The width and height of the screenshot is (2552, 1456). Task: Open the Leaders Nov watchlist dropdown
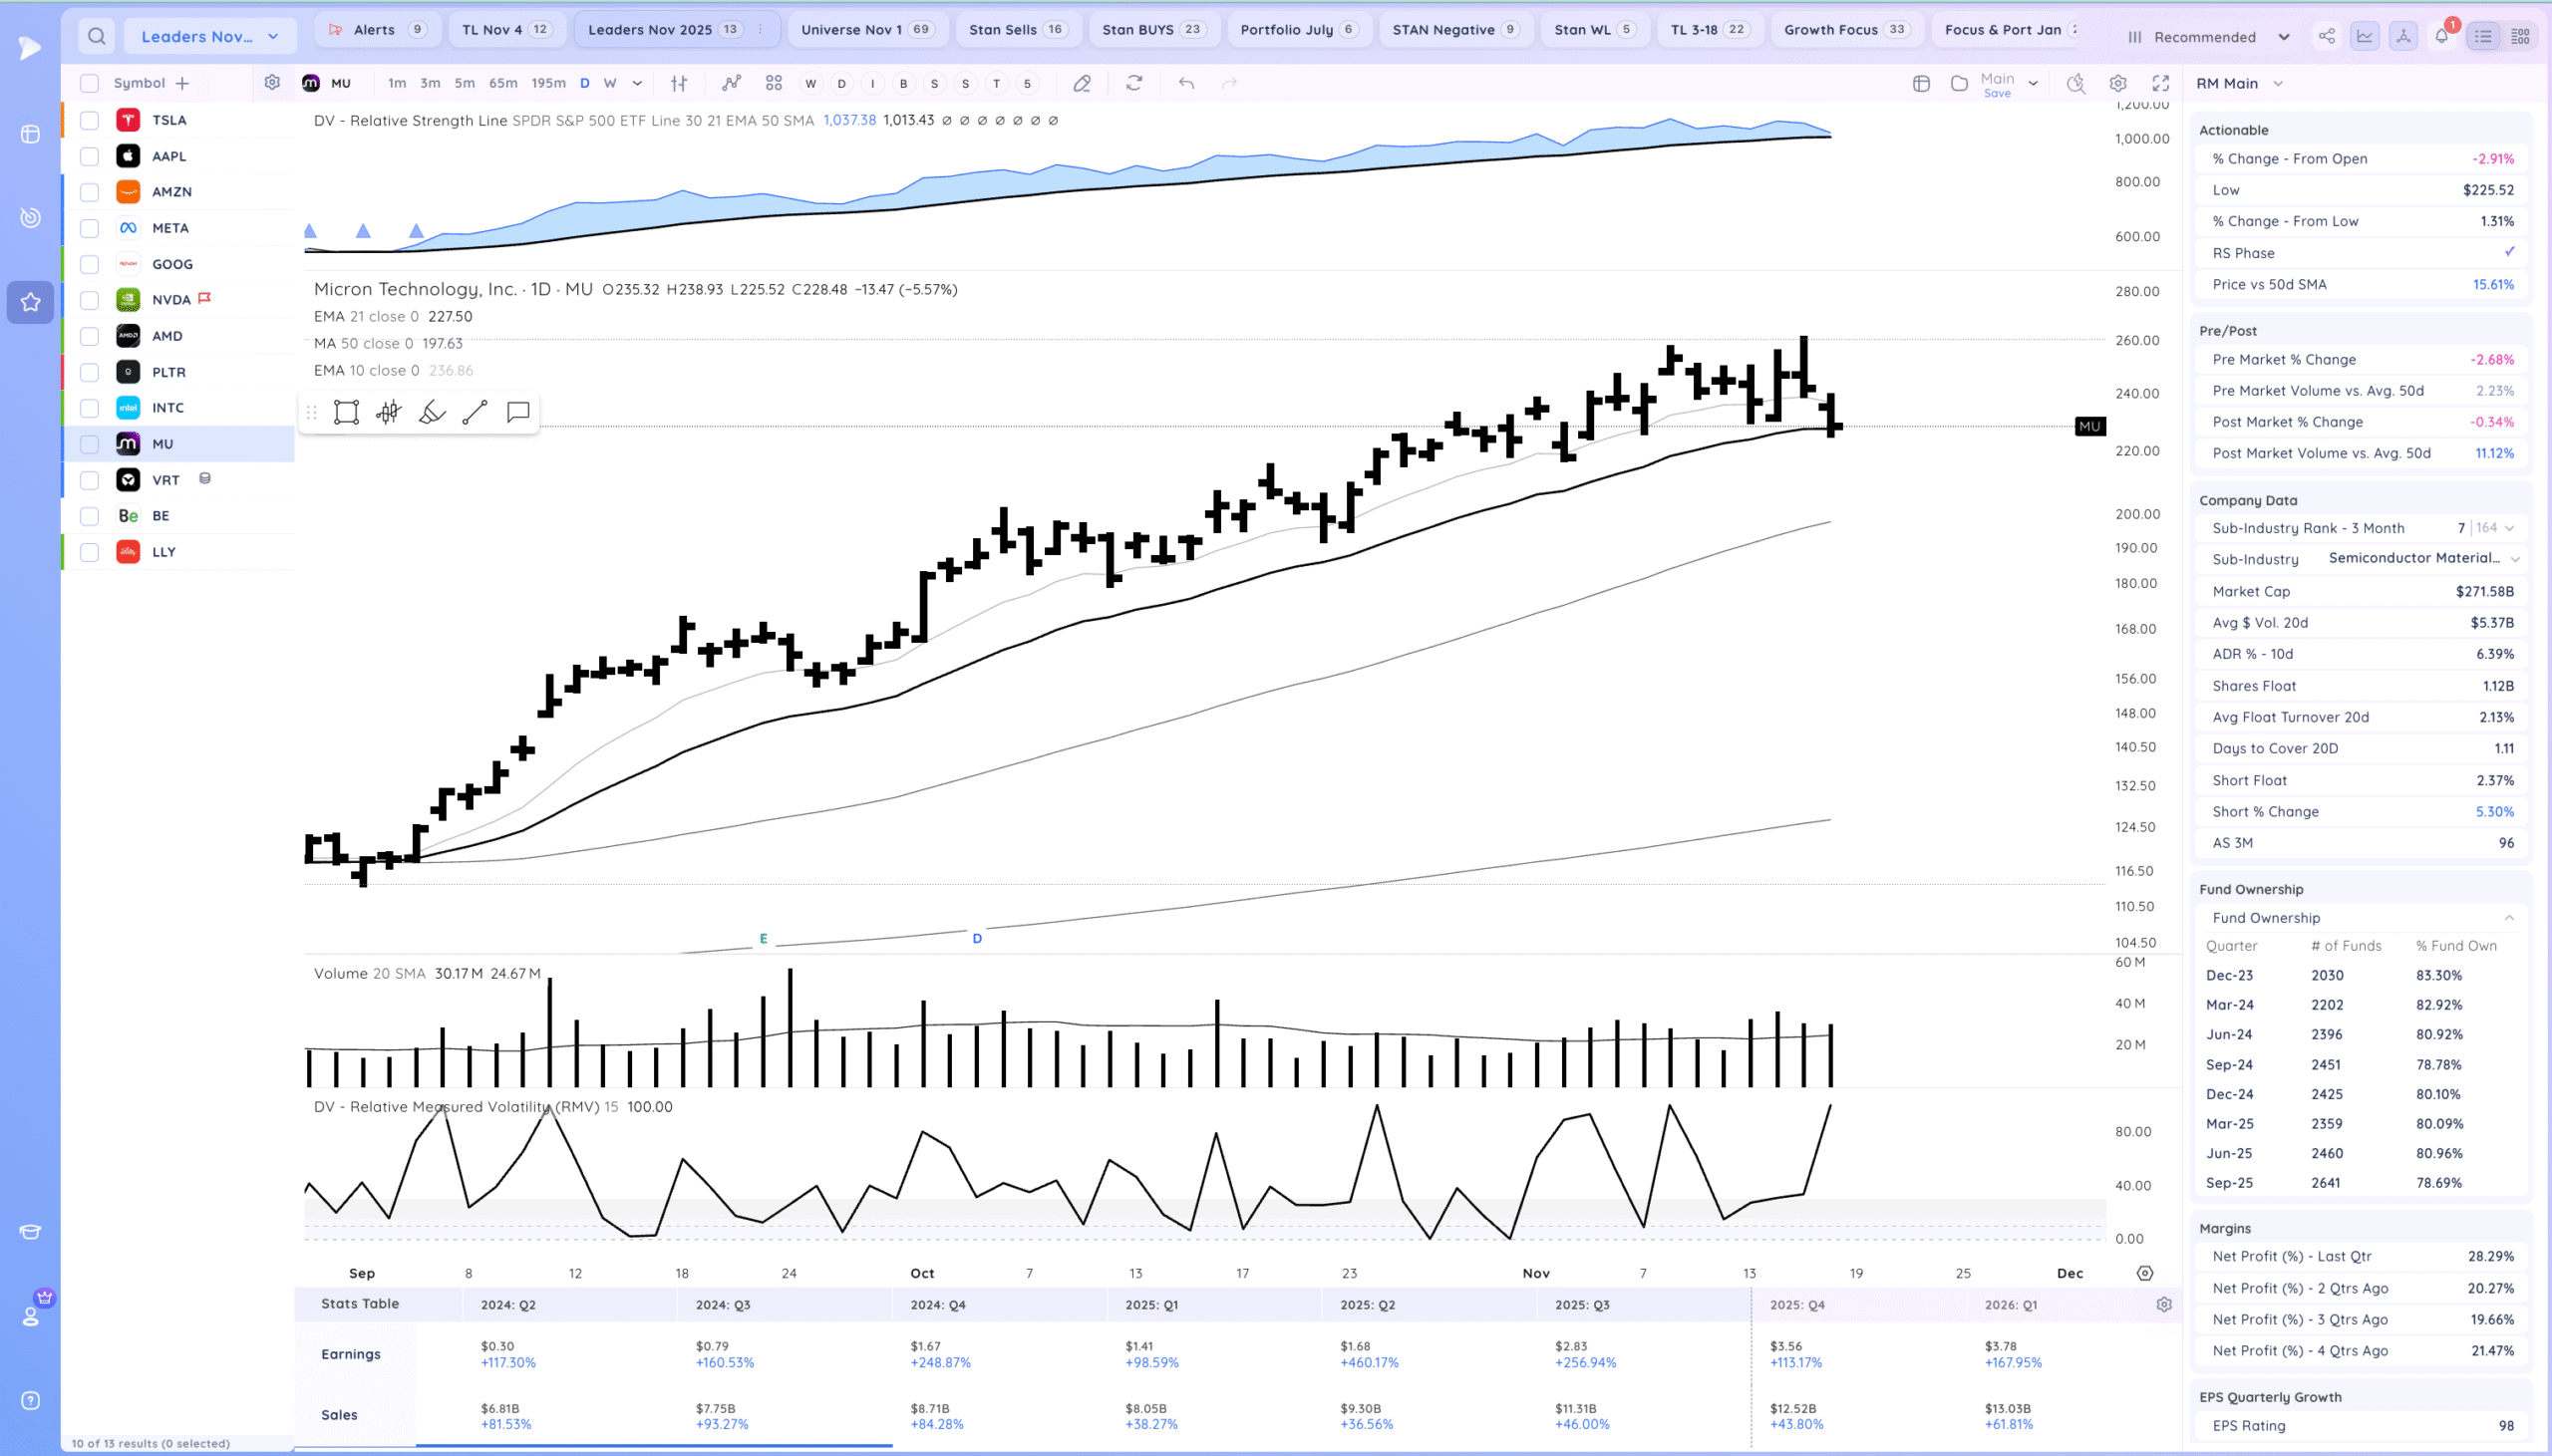[210, 37]
